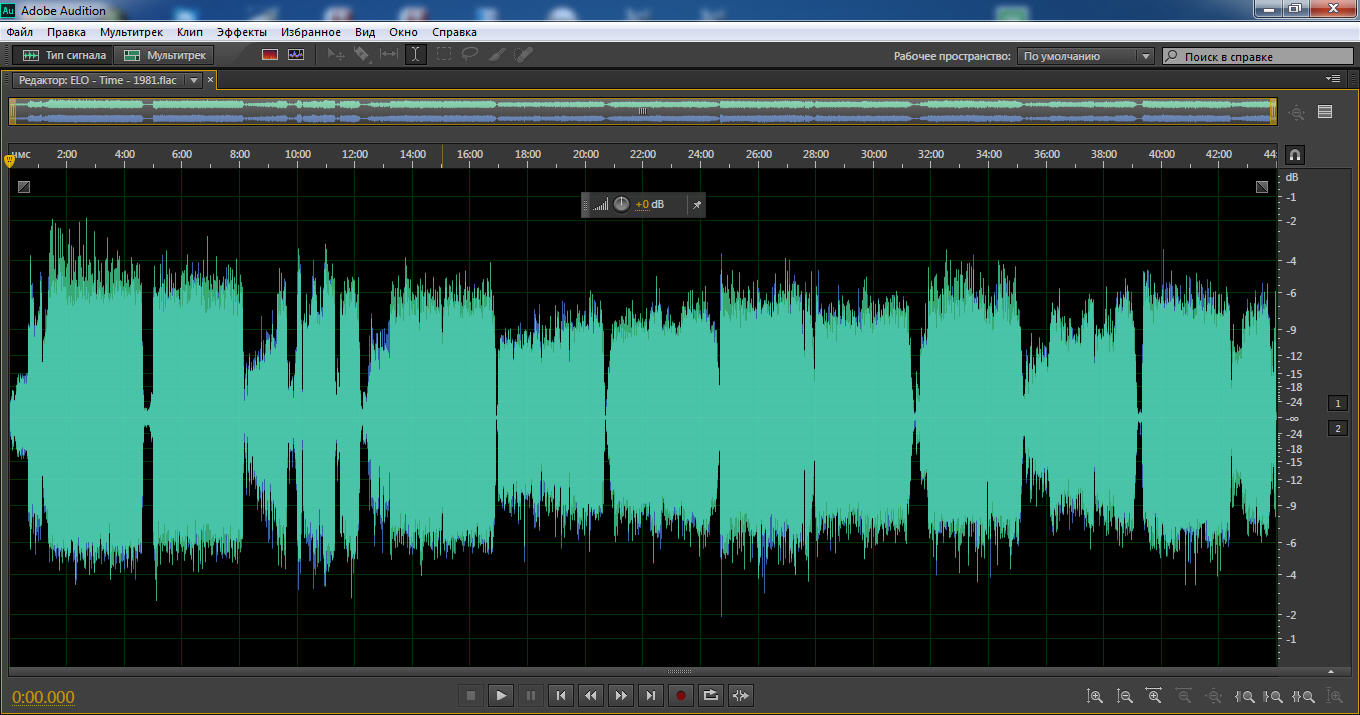Select the Lasso Selection tool

pos(469,55)
